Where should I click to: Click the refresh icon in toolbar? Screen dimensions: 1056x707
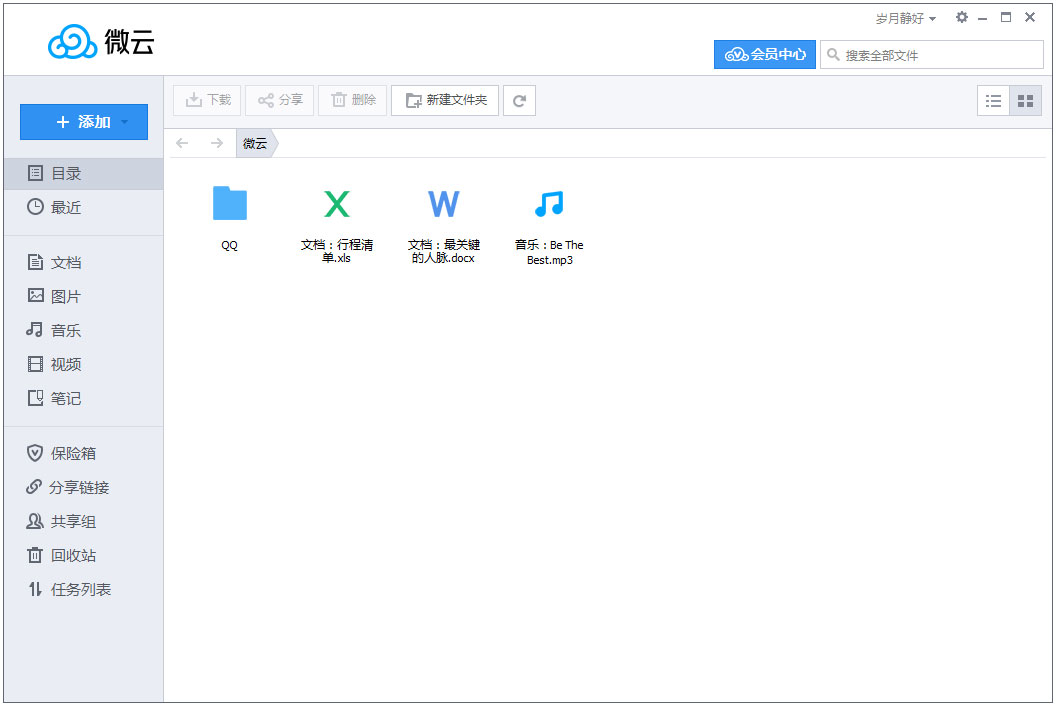pyautogui.click(x=519, y=100)
